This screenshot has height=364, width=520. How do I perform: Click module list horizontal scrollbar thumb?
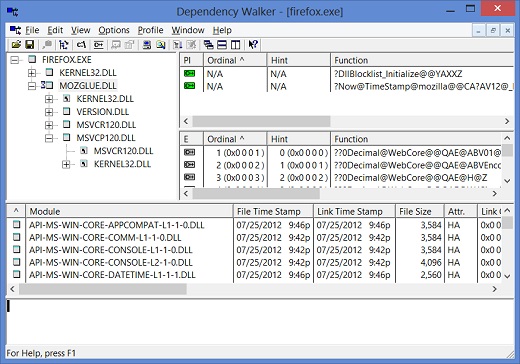(x=103, y=289)
